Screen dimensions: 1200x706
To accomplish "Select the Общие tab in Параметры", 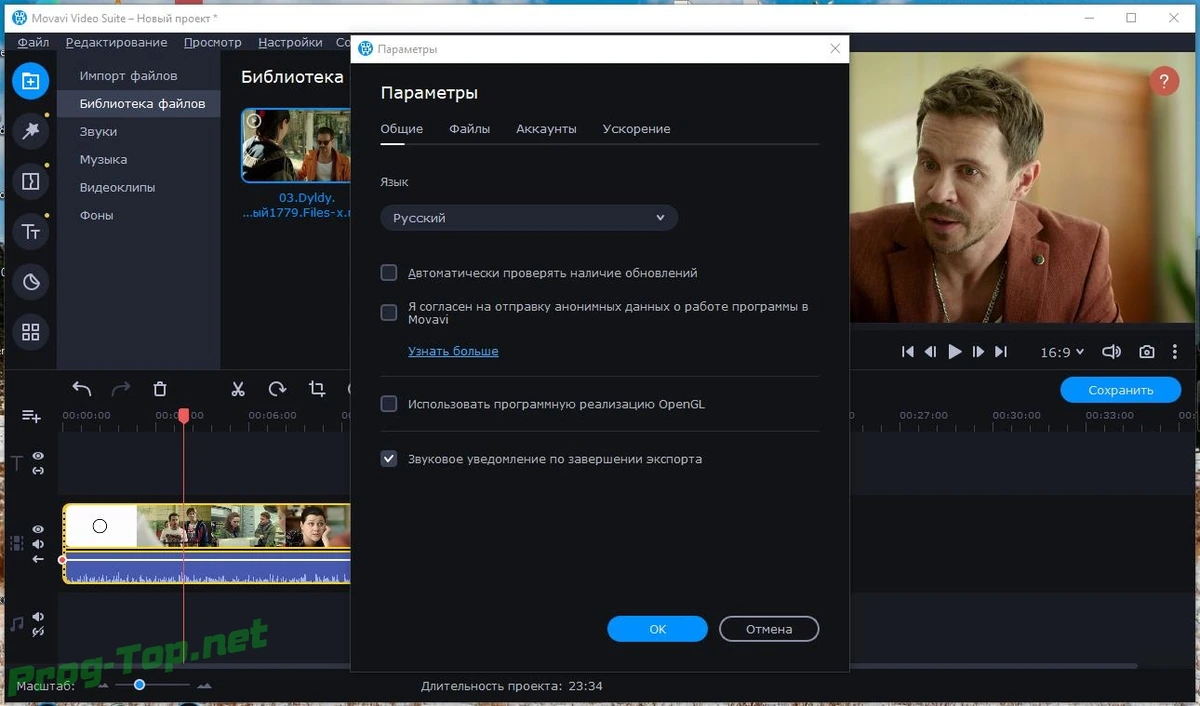I will [401, 129].
